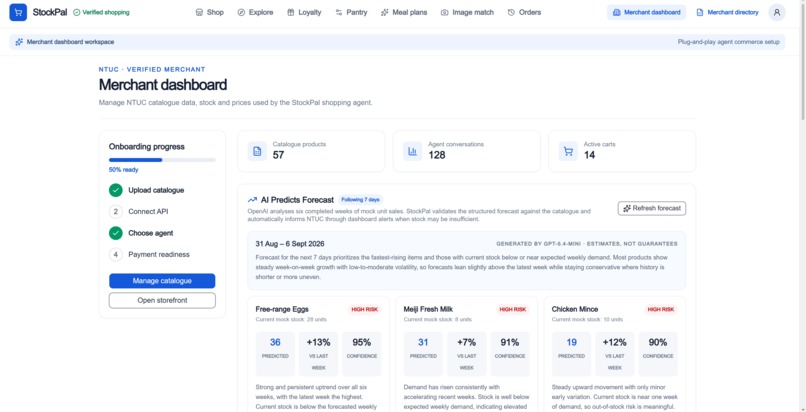Click the Agent conversations bar chart icon
This screenshot has width=806, height=412.
click(413, 151)
